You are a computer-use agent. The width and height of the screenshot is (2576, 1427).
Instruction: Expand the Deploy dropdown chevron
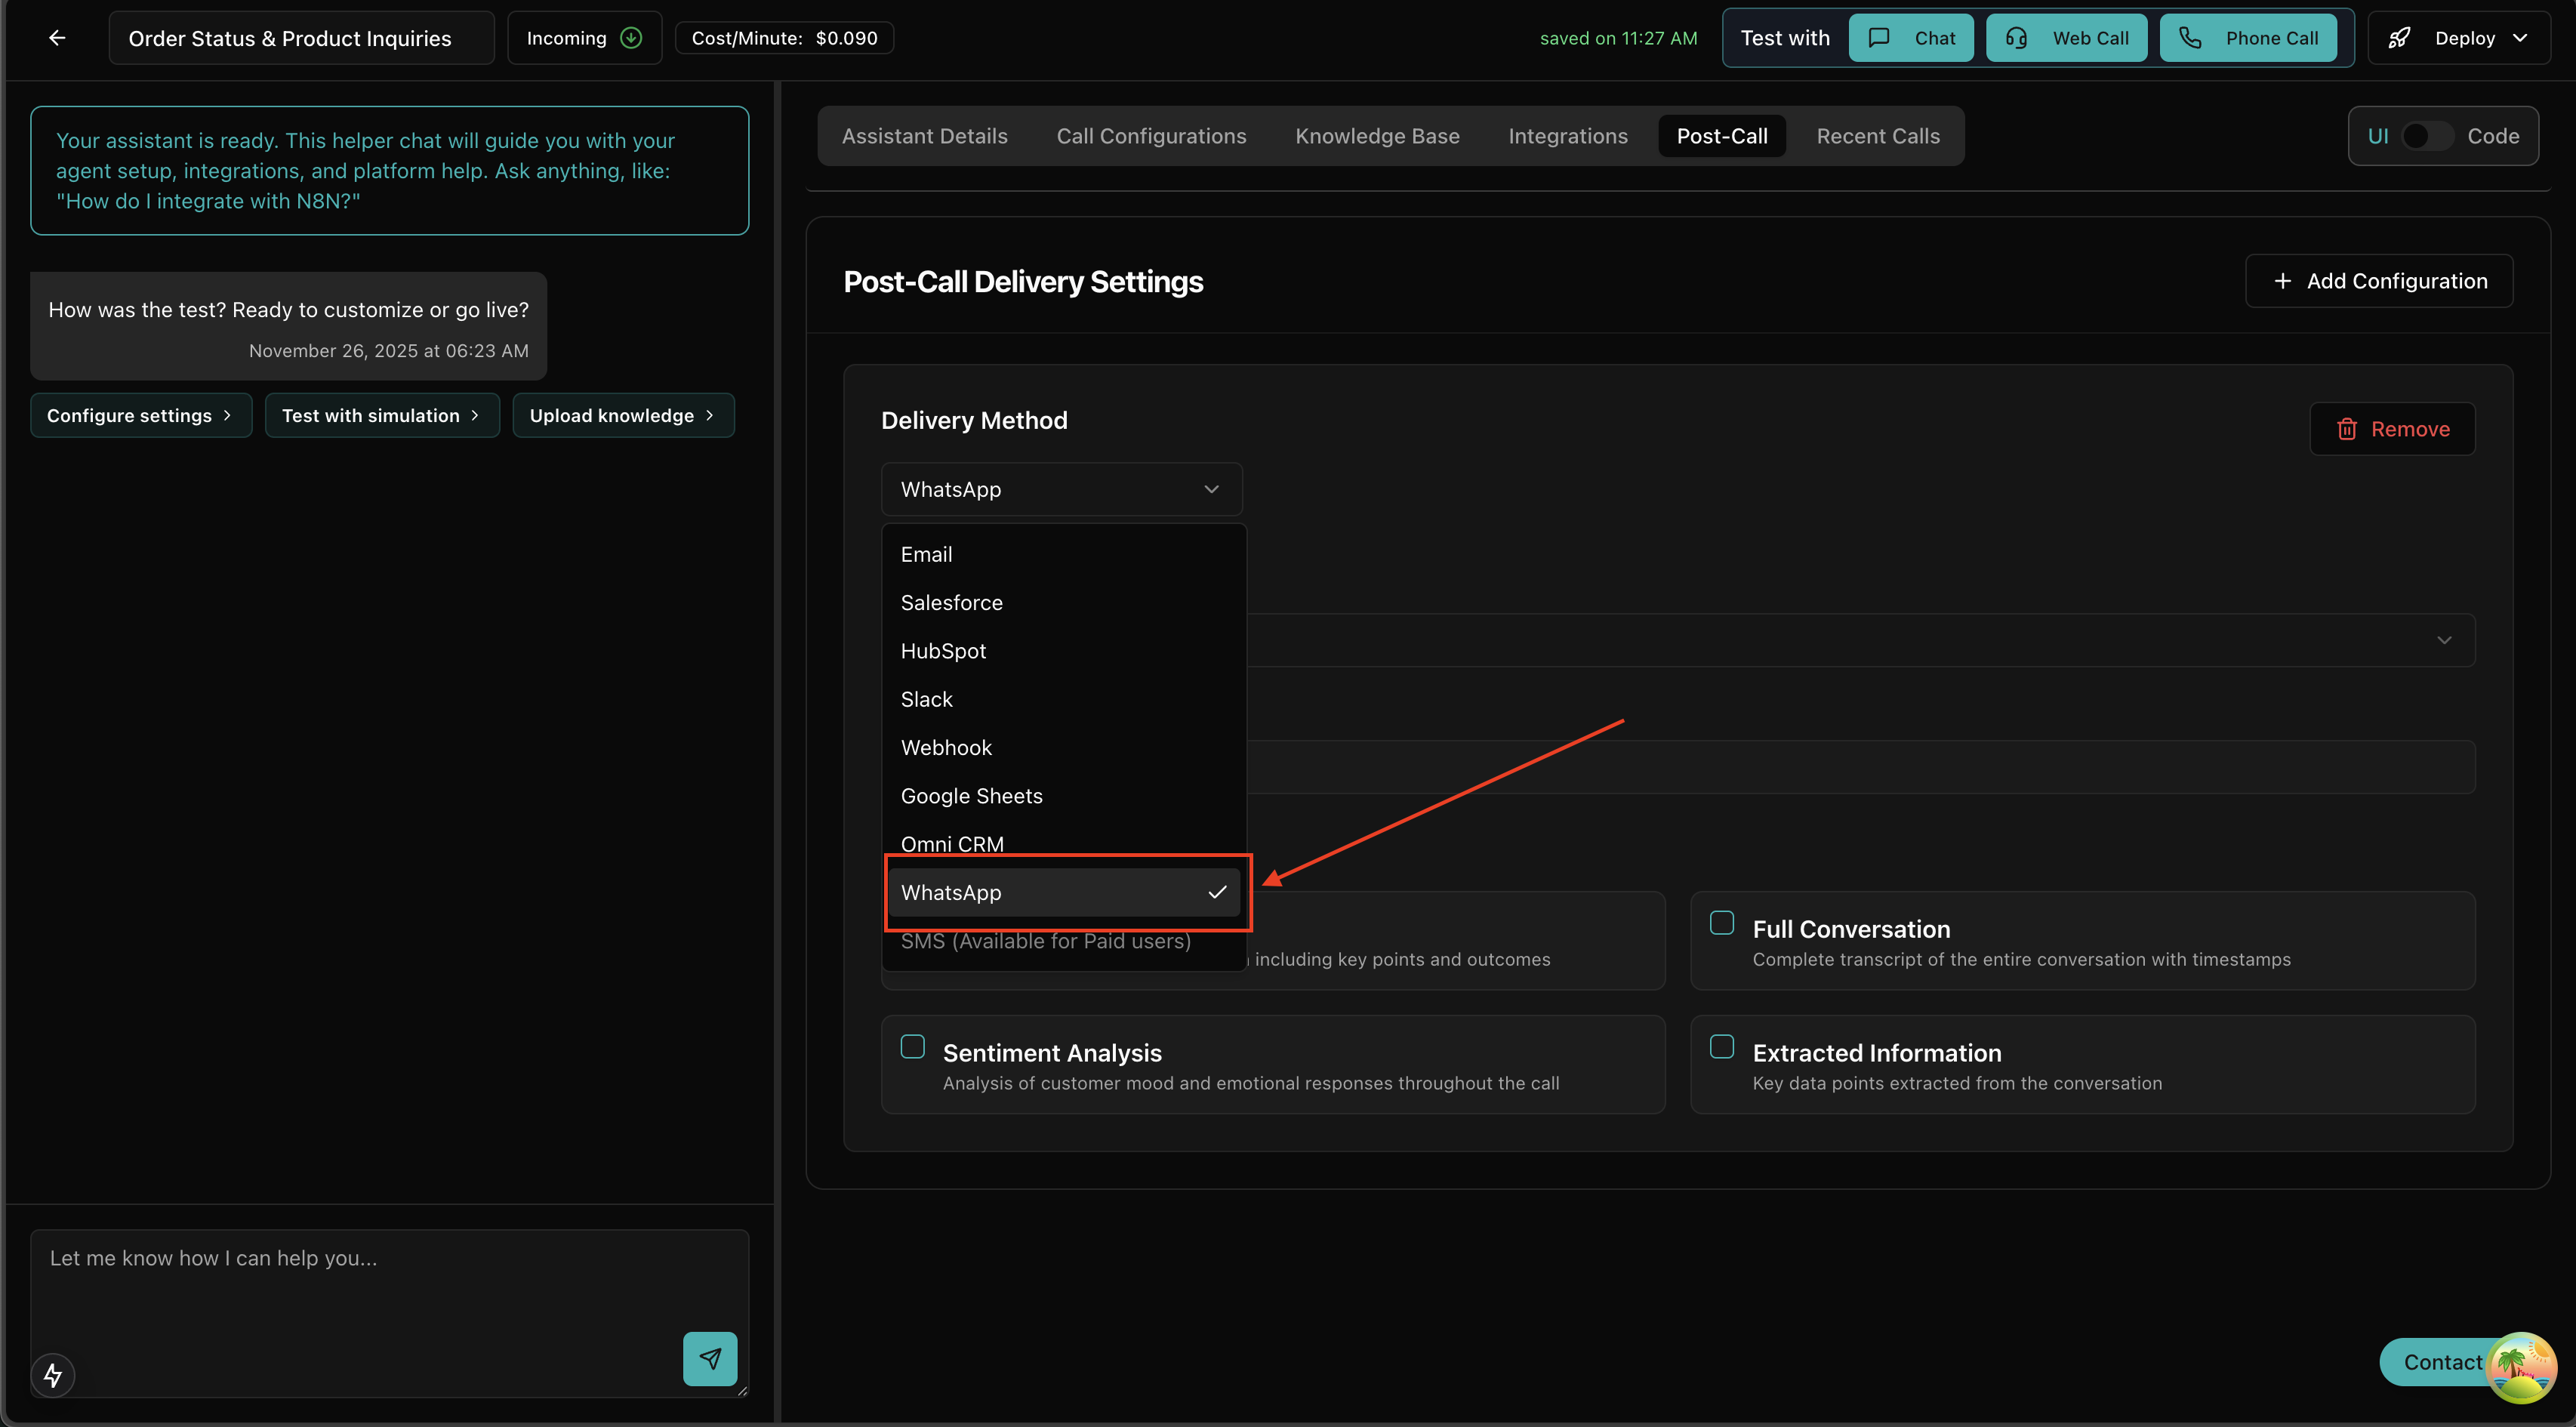click(x=2520, y=38)
